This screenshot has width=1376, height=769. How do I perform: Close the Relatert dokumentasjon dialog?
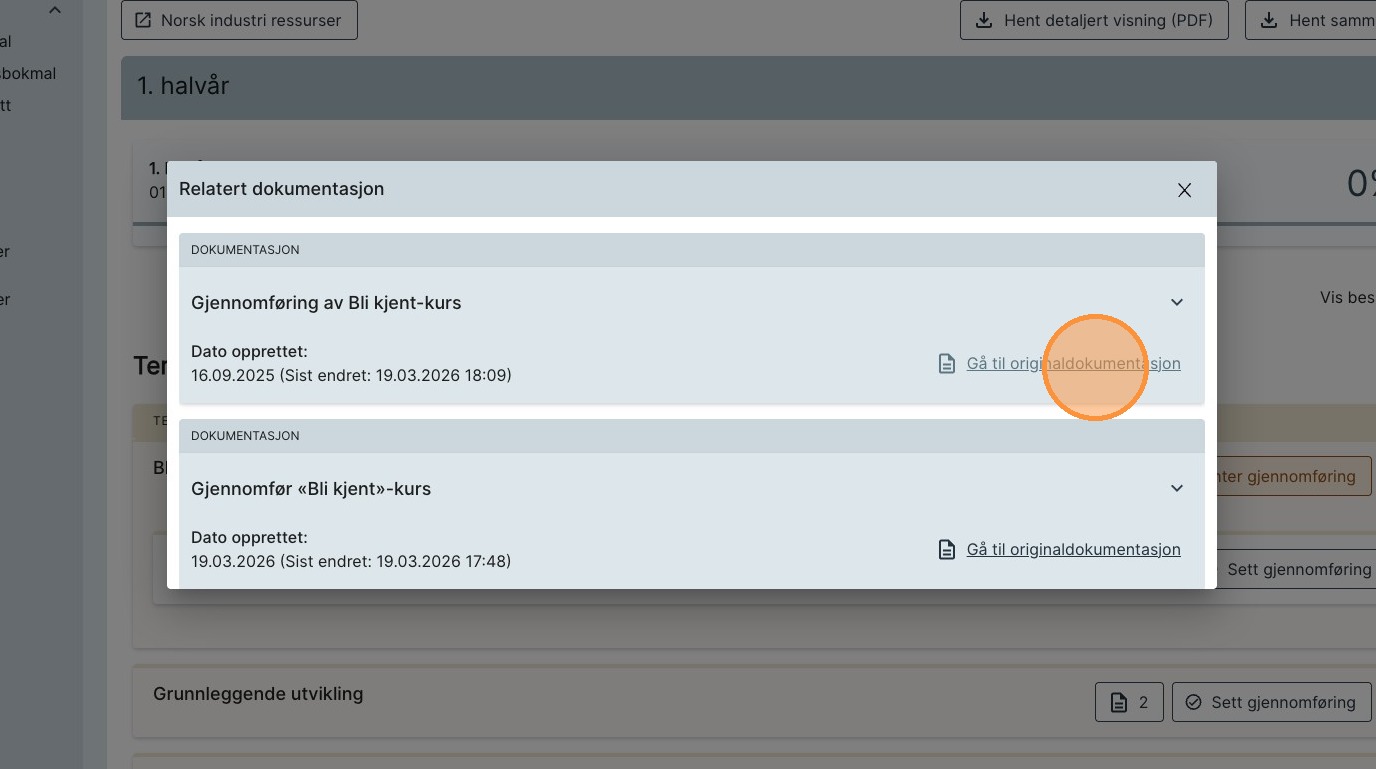[1184, 190]
